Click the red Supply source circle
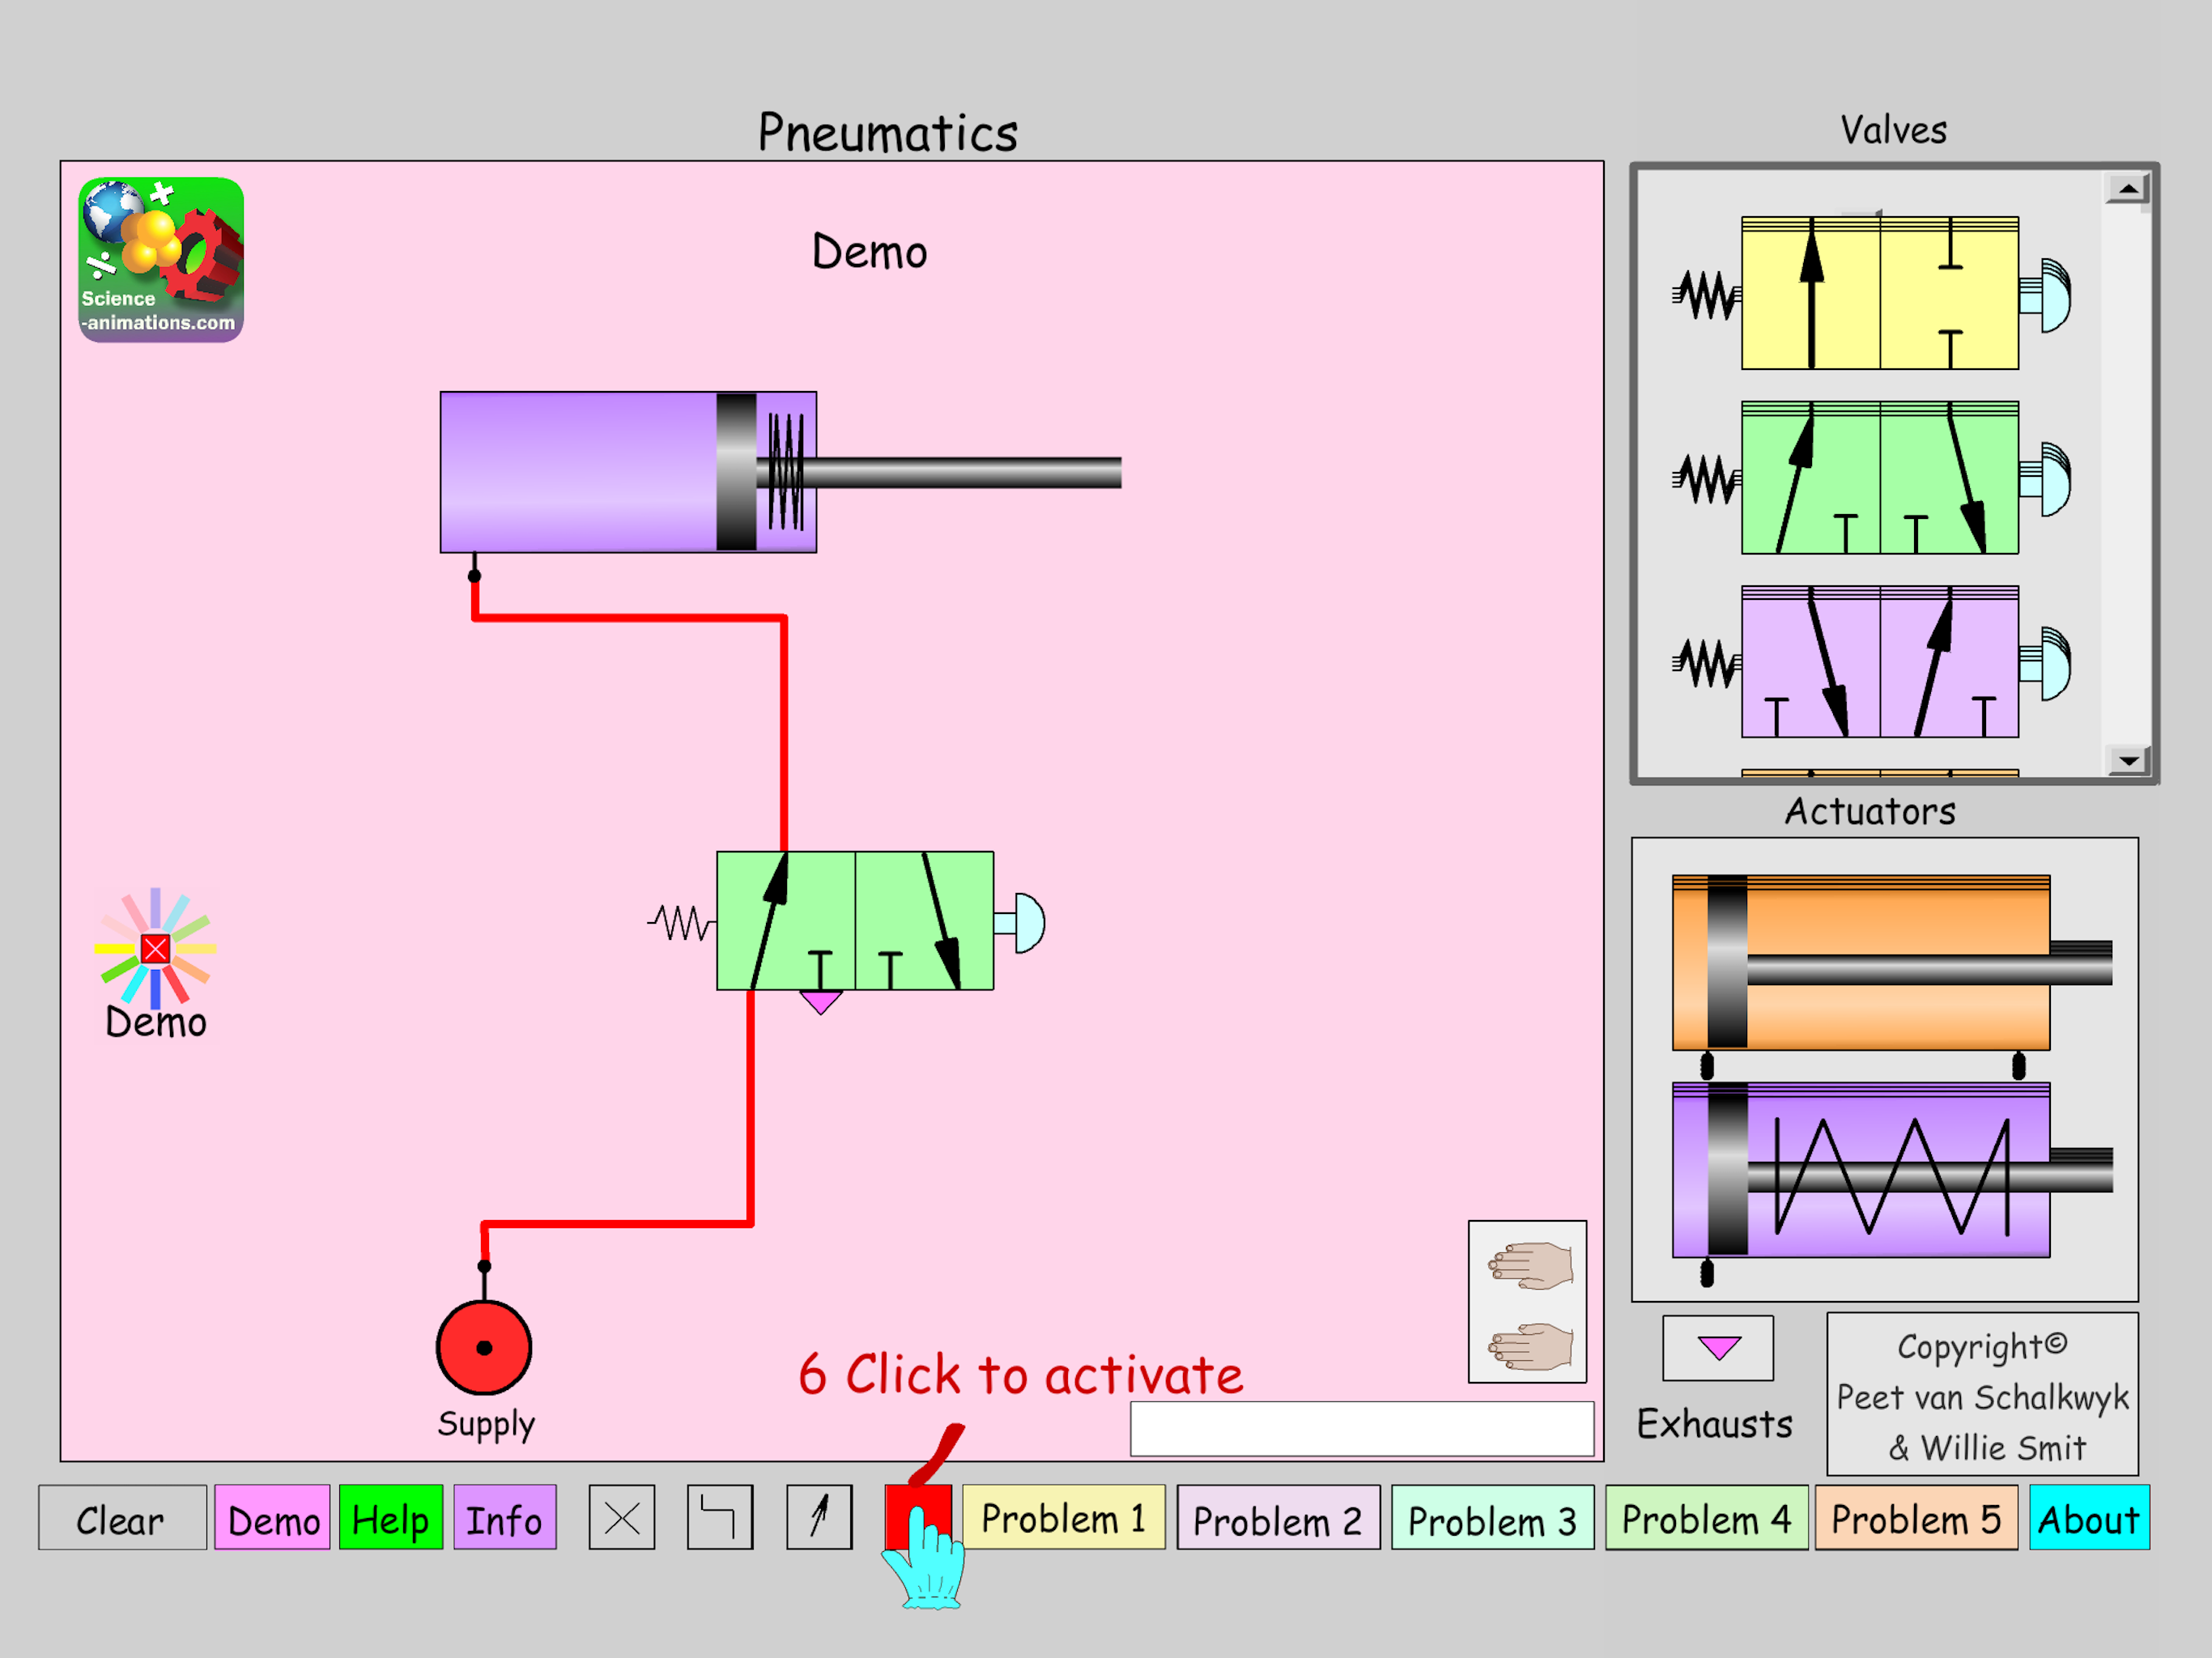Viewport: 2212px width, 1658px height. pos(484,1347)
